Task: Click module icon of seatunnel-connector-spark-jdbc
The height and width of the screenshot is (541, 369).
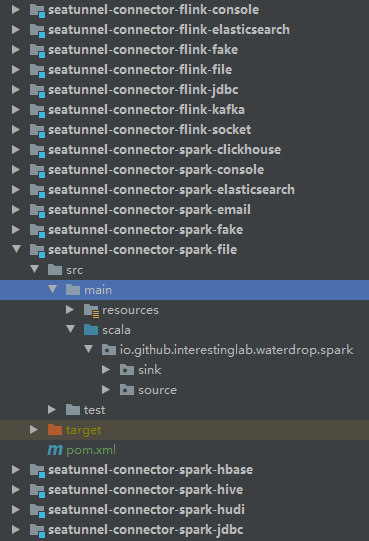Action: 37,530
